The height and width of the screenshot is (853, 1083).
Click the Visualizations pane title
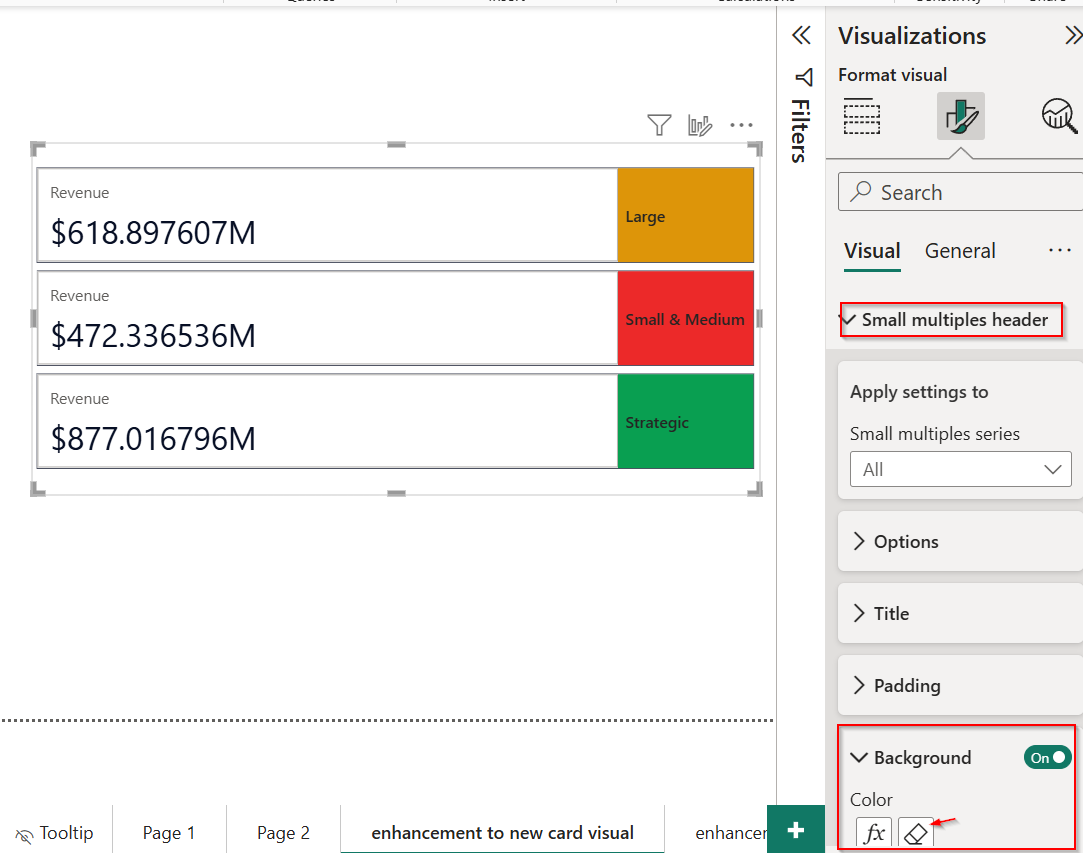912,36
